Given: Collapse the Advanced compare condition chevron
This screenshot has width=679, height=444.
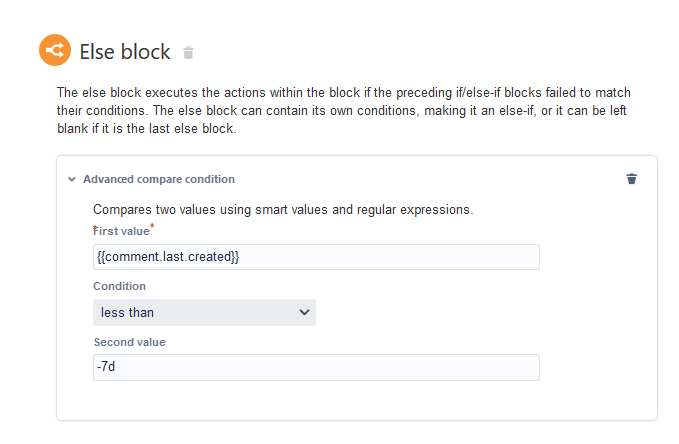Looking at the screenshot, I should [x=72, y=179].
